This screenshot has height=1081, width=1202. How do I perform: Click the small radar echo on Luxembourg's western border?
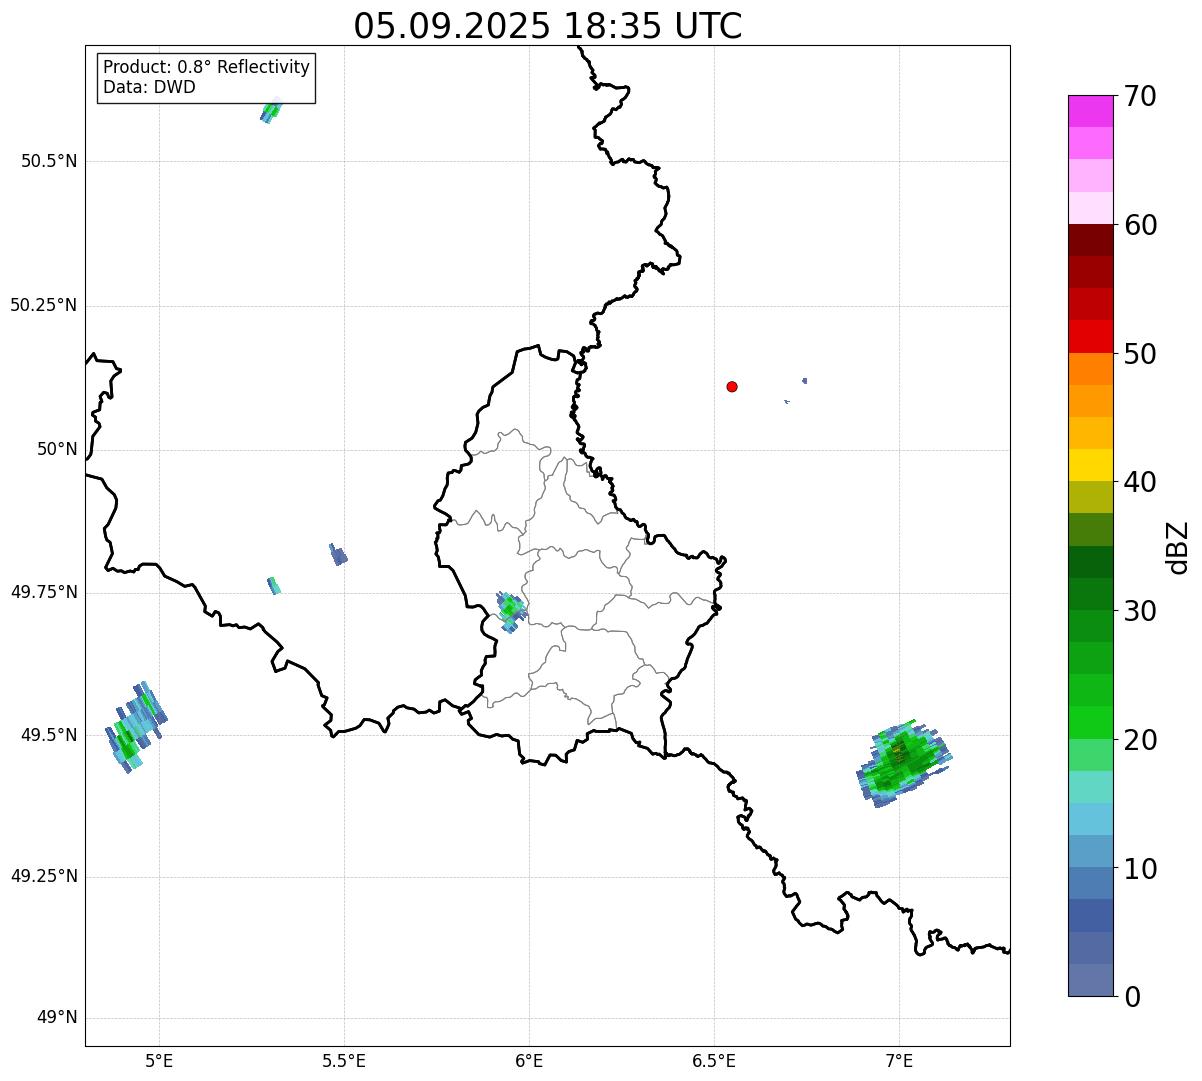(x=511, y=611)
